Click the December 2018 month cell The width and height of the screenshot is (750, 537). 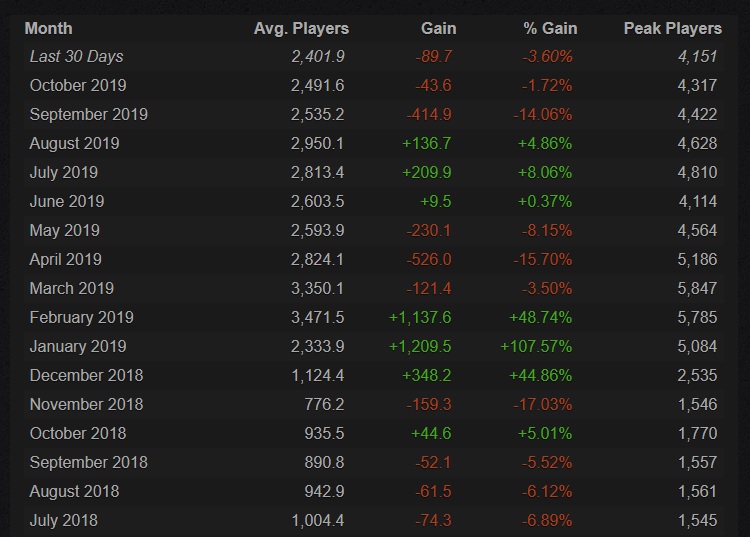86,375
